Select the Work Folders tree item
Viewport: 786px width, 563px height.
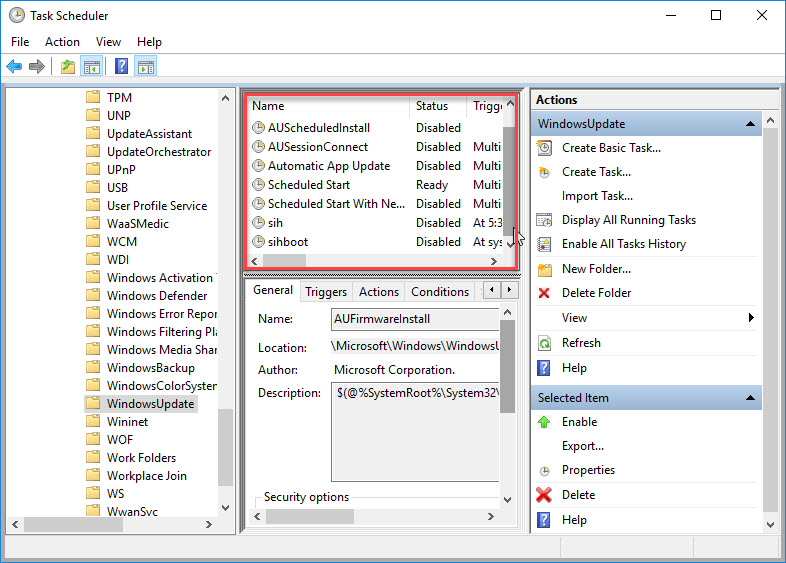click(141, 458)
